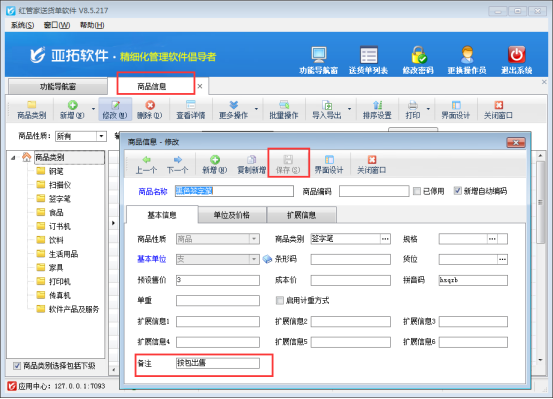The image size is (553, 399).
Task: Open the 系统(S) menu
Action: pos(22,25)
